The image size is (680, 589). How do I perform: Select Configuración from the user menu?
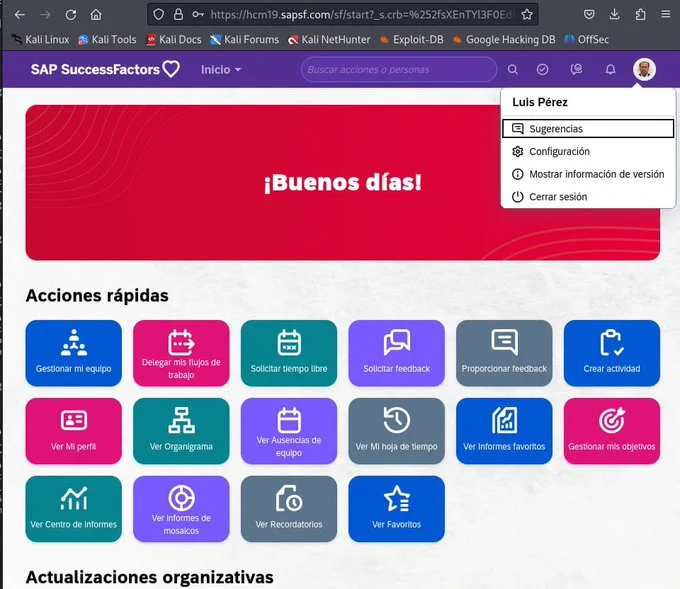(x=588, y=151)
